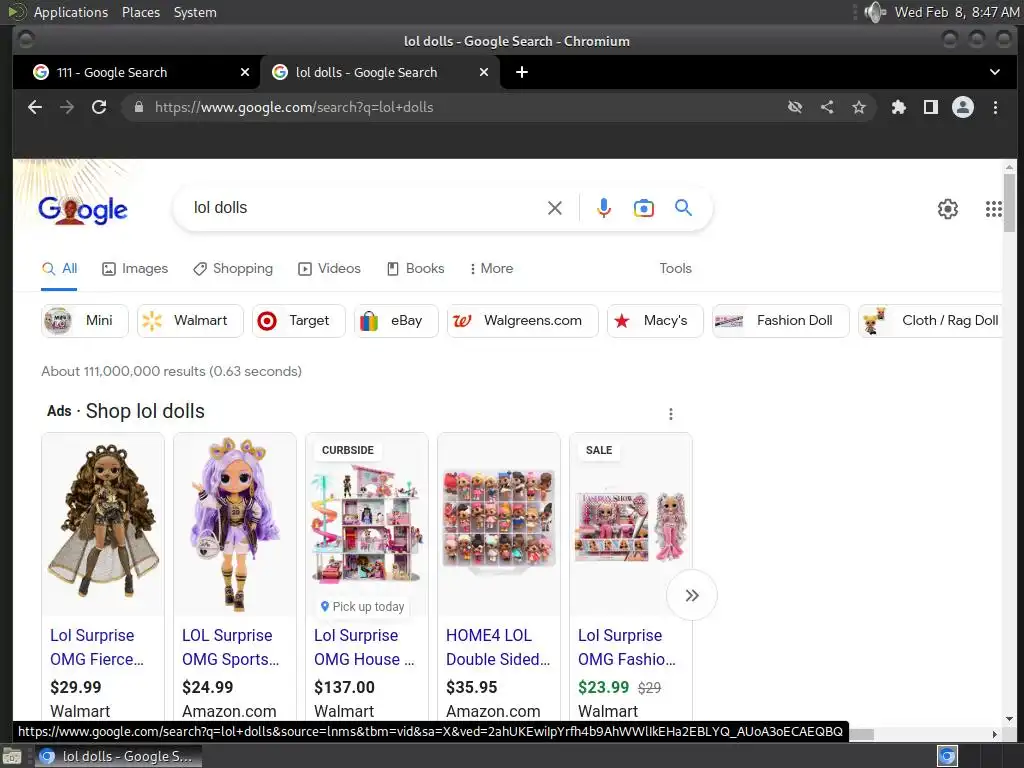
Task: Clear the search box text
Action: pyautogui.click(x=554, y=208)
